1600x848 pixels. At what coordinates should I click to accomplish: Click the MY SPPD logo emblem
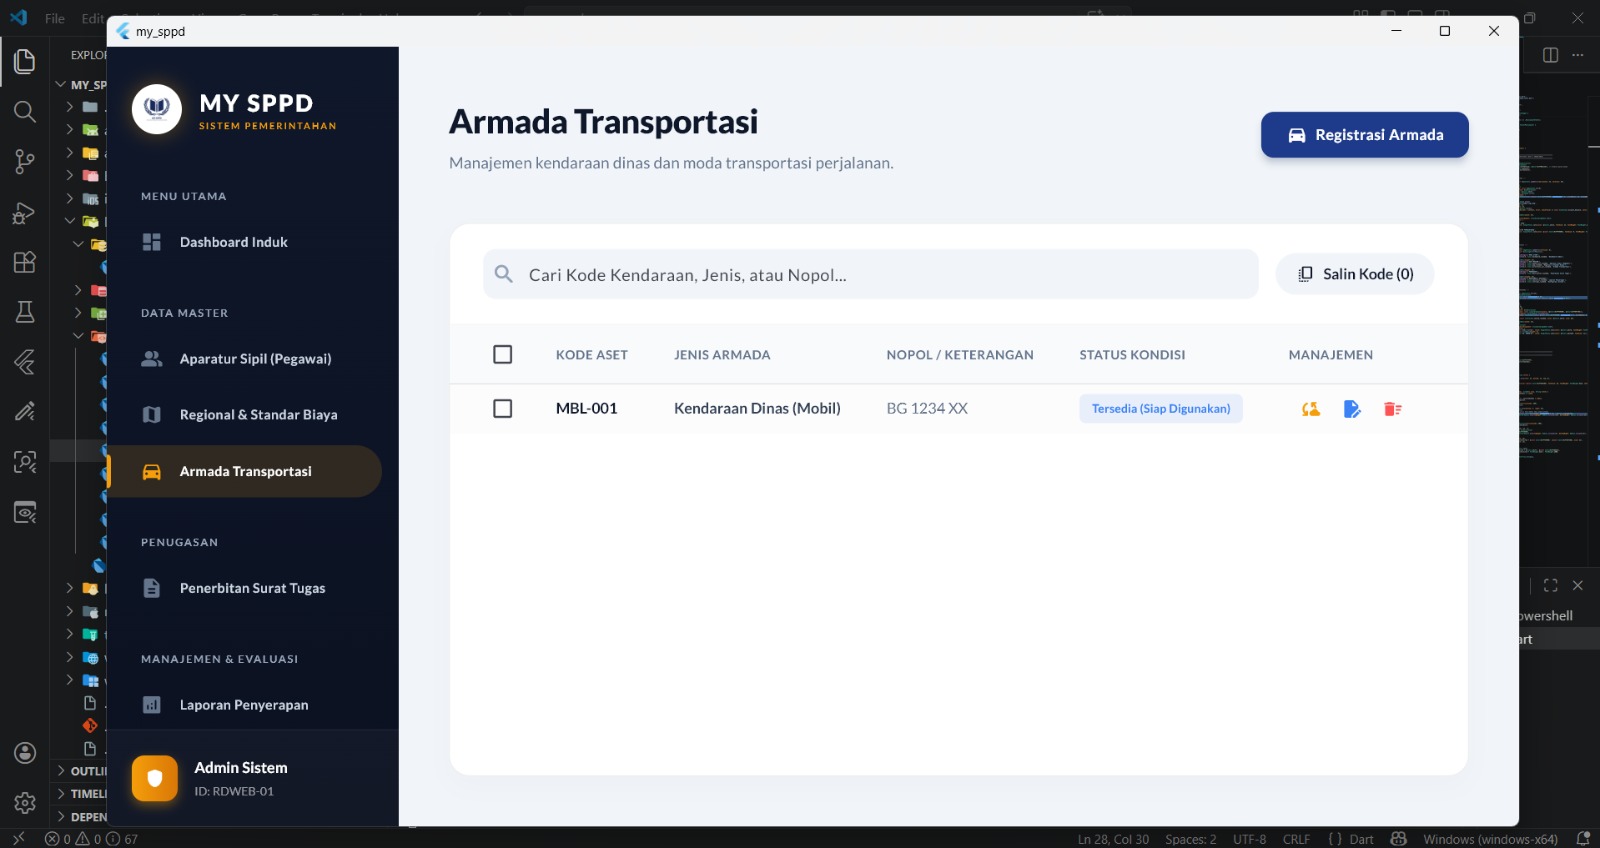point(157,109)
